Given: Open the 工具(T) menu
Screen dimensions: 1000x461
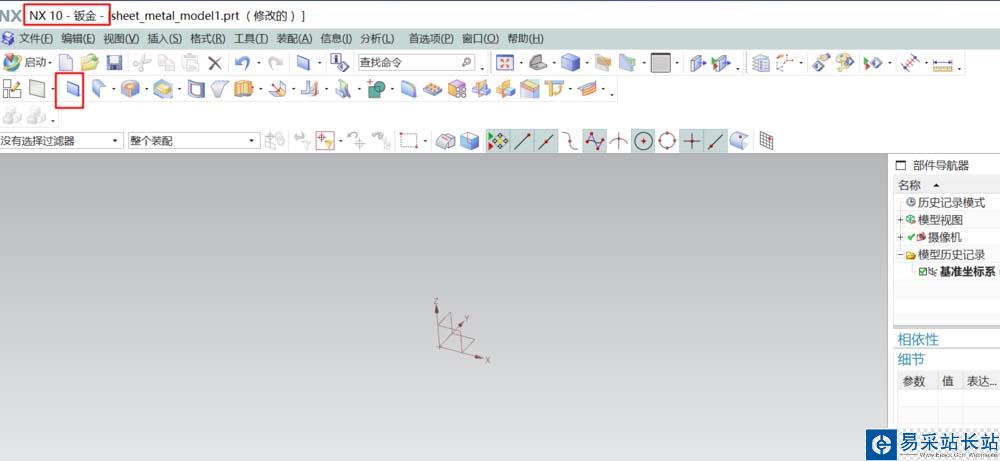Looking at the screenshot, I should click(x=251, y=38).
